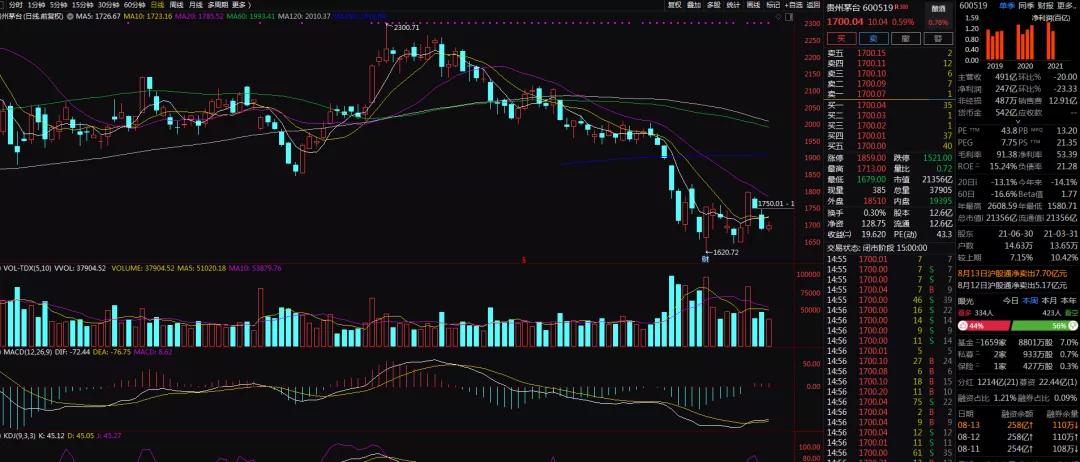
Task: Select the 1分钟 chart period
Action: 35,5
